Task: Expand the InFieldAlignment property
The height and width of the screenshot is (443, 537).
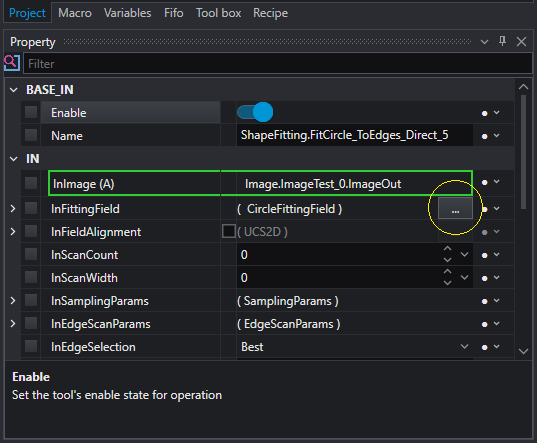Action: pyautogui.click(x=13, y=232)
